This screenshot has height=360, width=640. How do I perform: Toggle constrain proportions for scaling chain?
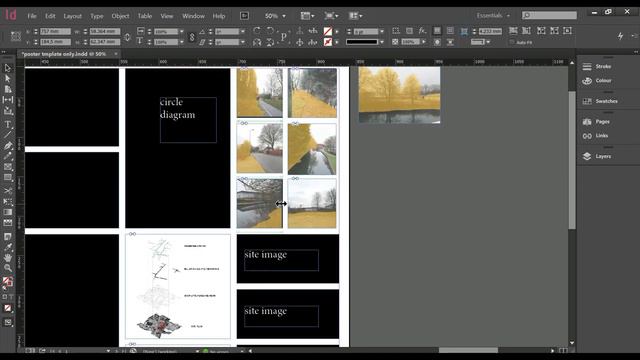tap(192, 37)
